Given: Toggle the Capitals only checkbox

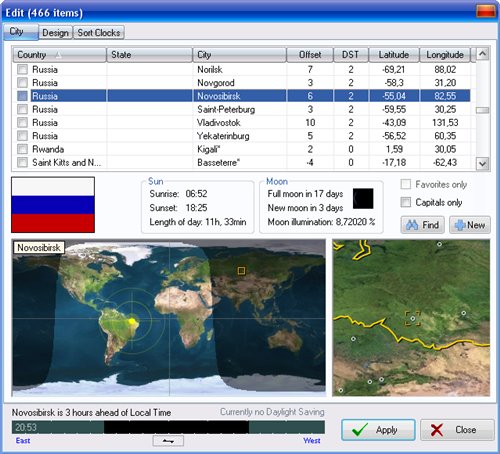Looking at the screenshot, I should coord(406,202).
